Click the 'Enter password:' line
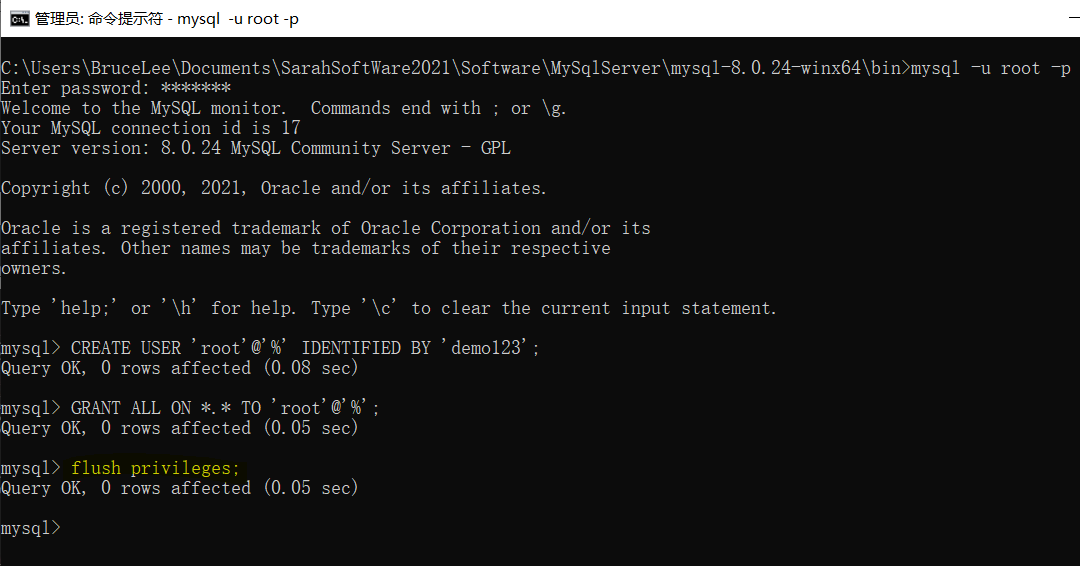1080x566 pixels. point(116,88)
